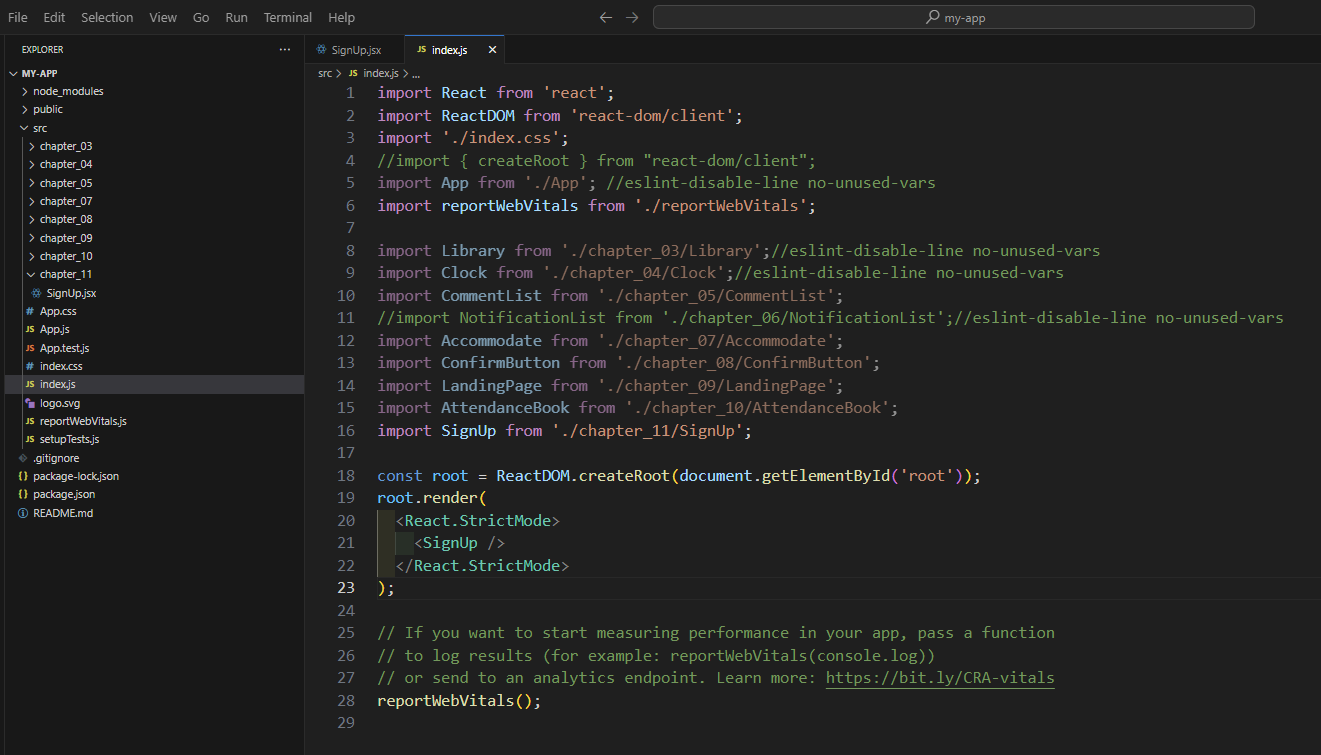Open the .gitignore file
The width and height of the screenshot is (1321, 755).
55,458
